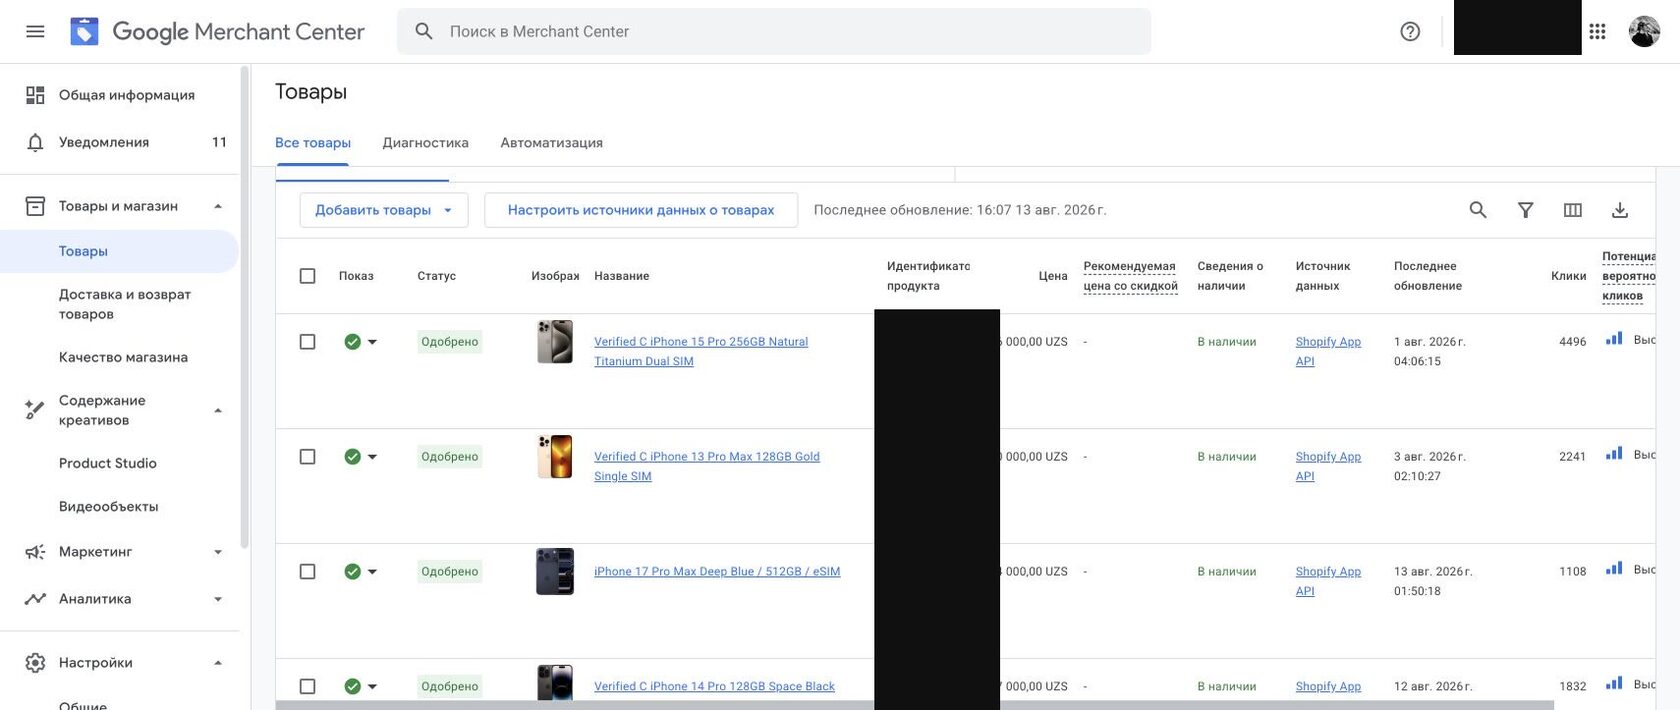The image size is (1680, 710).
Task: Open the Google apps grid
Action: coord(1597,31)
